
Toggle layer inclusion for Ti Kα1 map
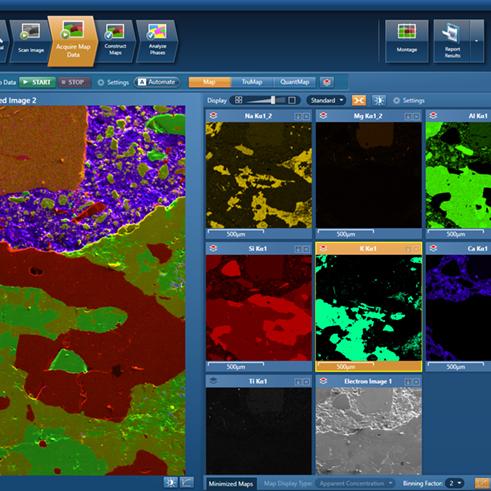[x=213, y=381]
